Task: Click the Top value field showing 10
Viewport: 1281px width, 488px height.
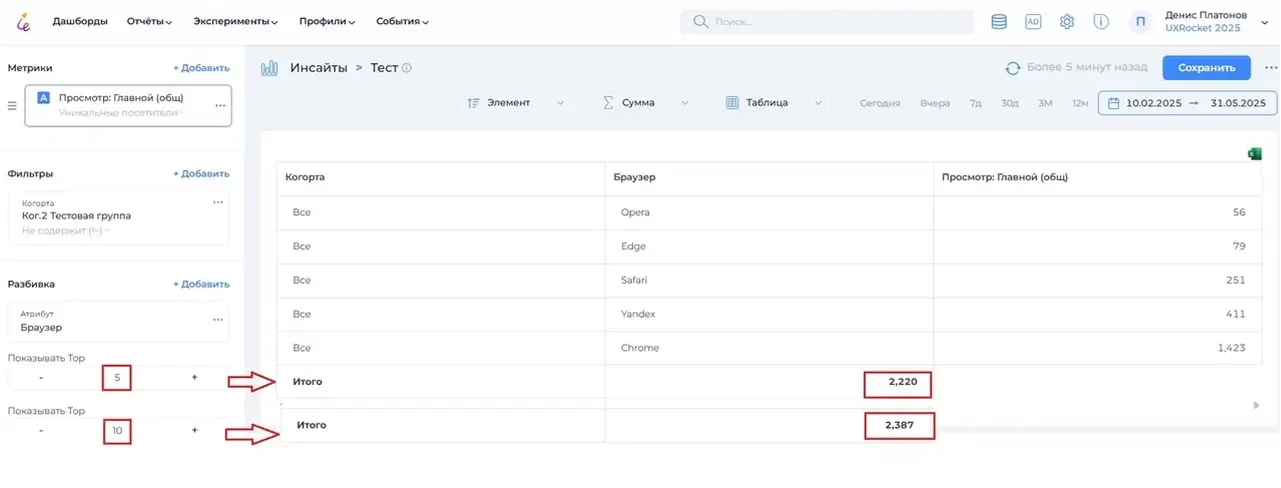Action: (117, 431)
